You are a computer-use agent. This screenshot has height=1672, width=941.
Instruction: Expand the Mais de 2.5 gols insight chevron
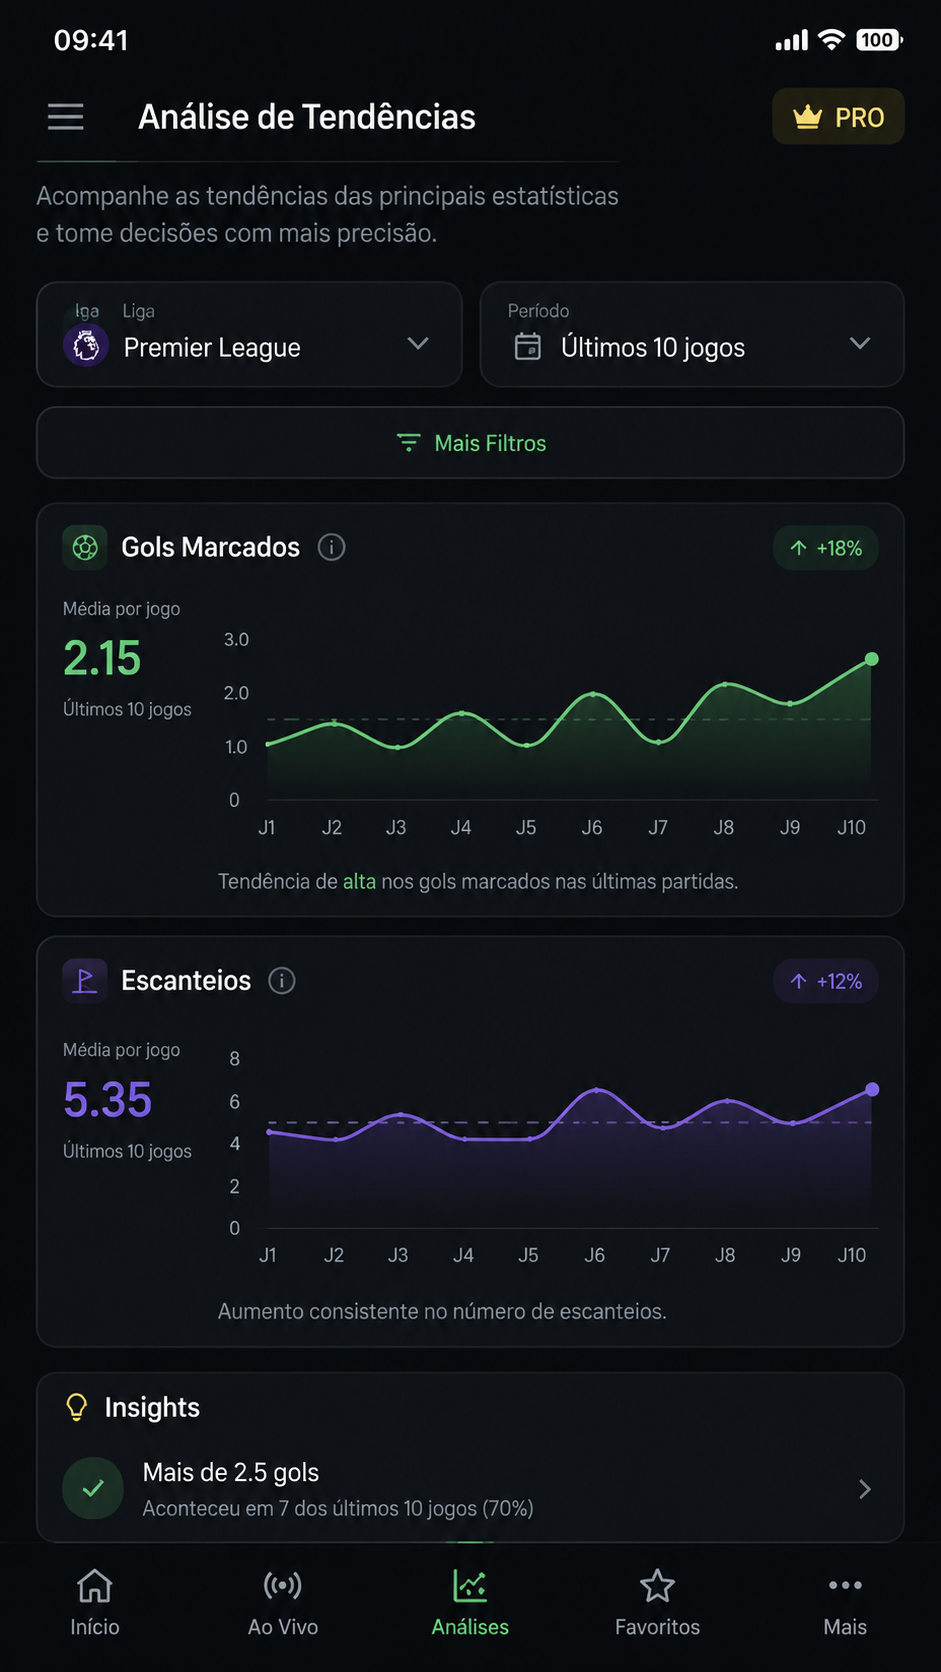(865, 1489)
